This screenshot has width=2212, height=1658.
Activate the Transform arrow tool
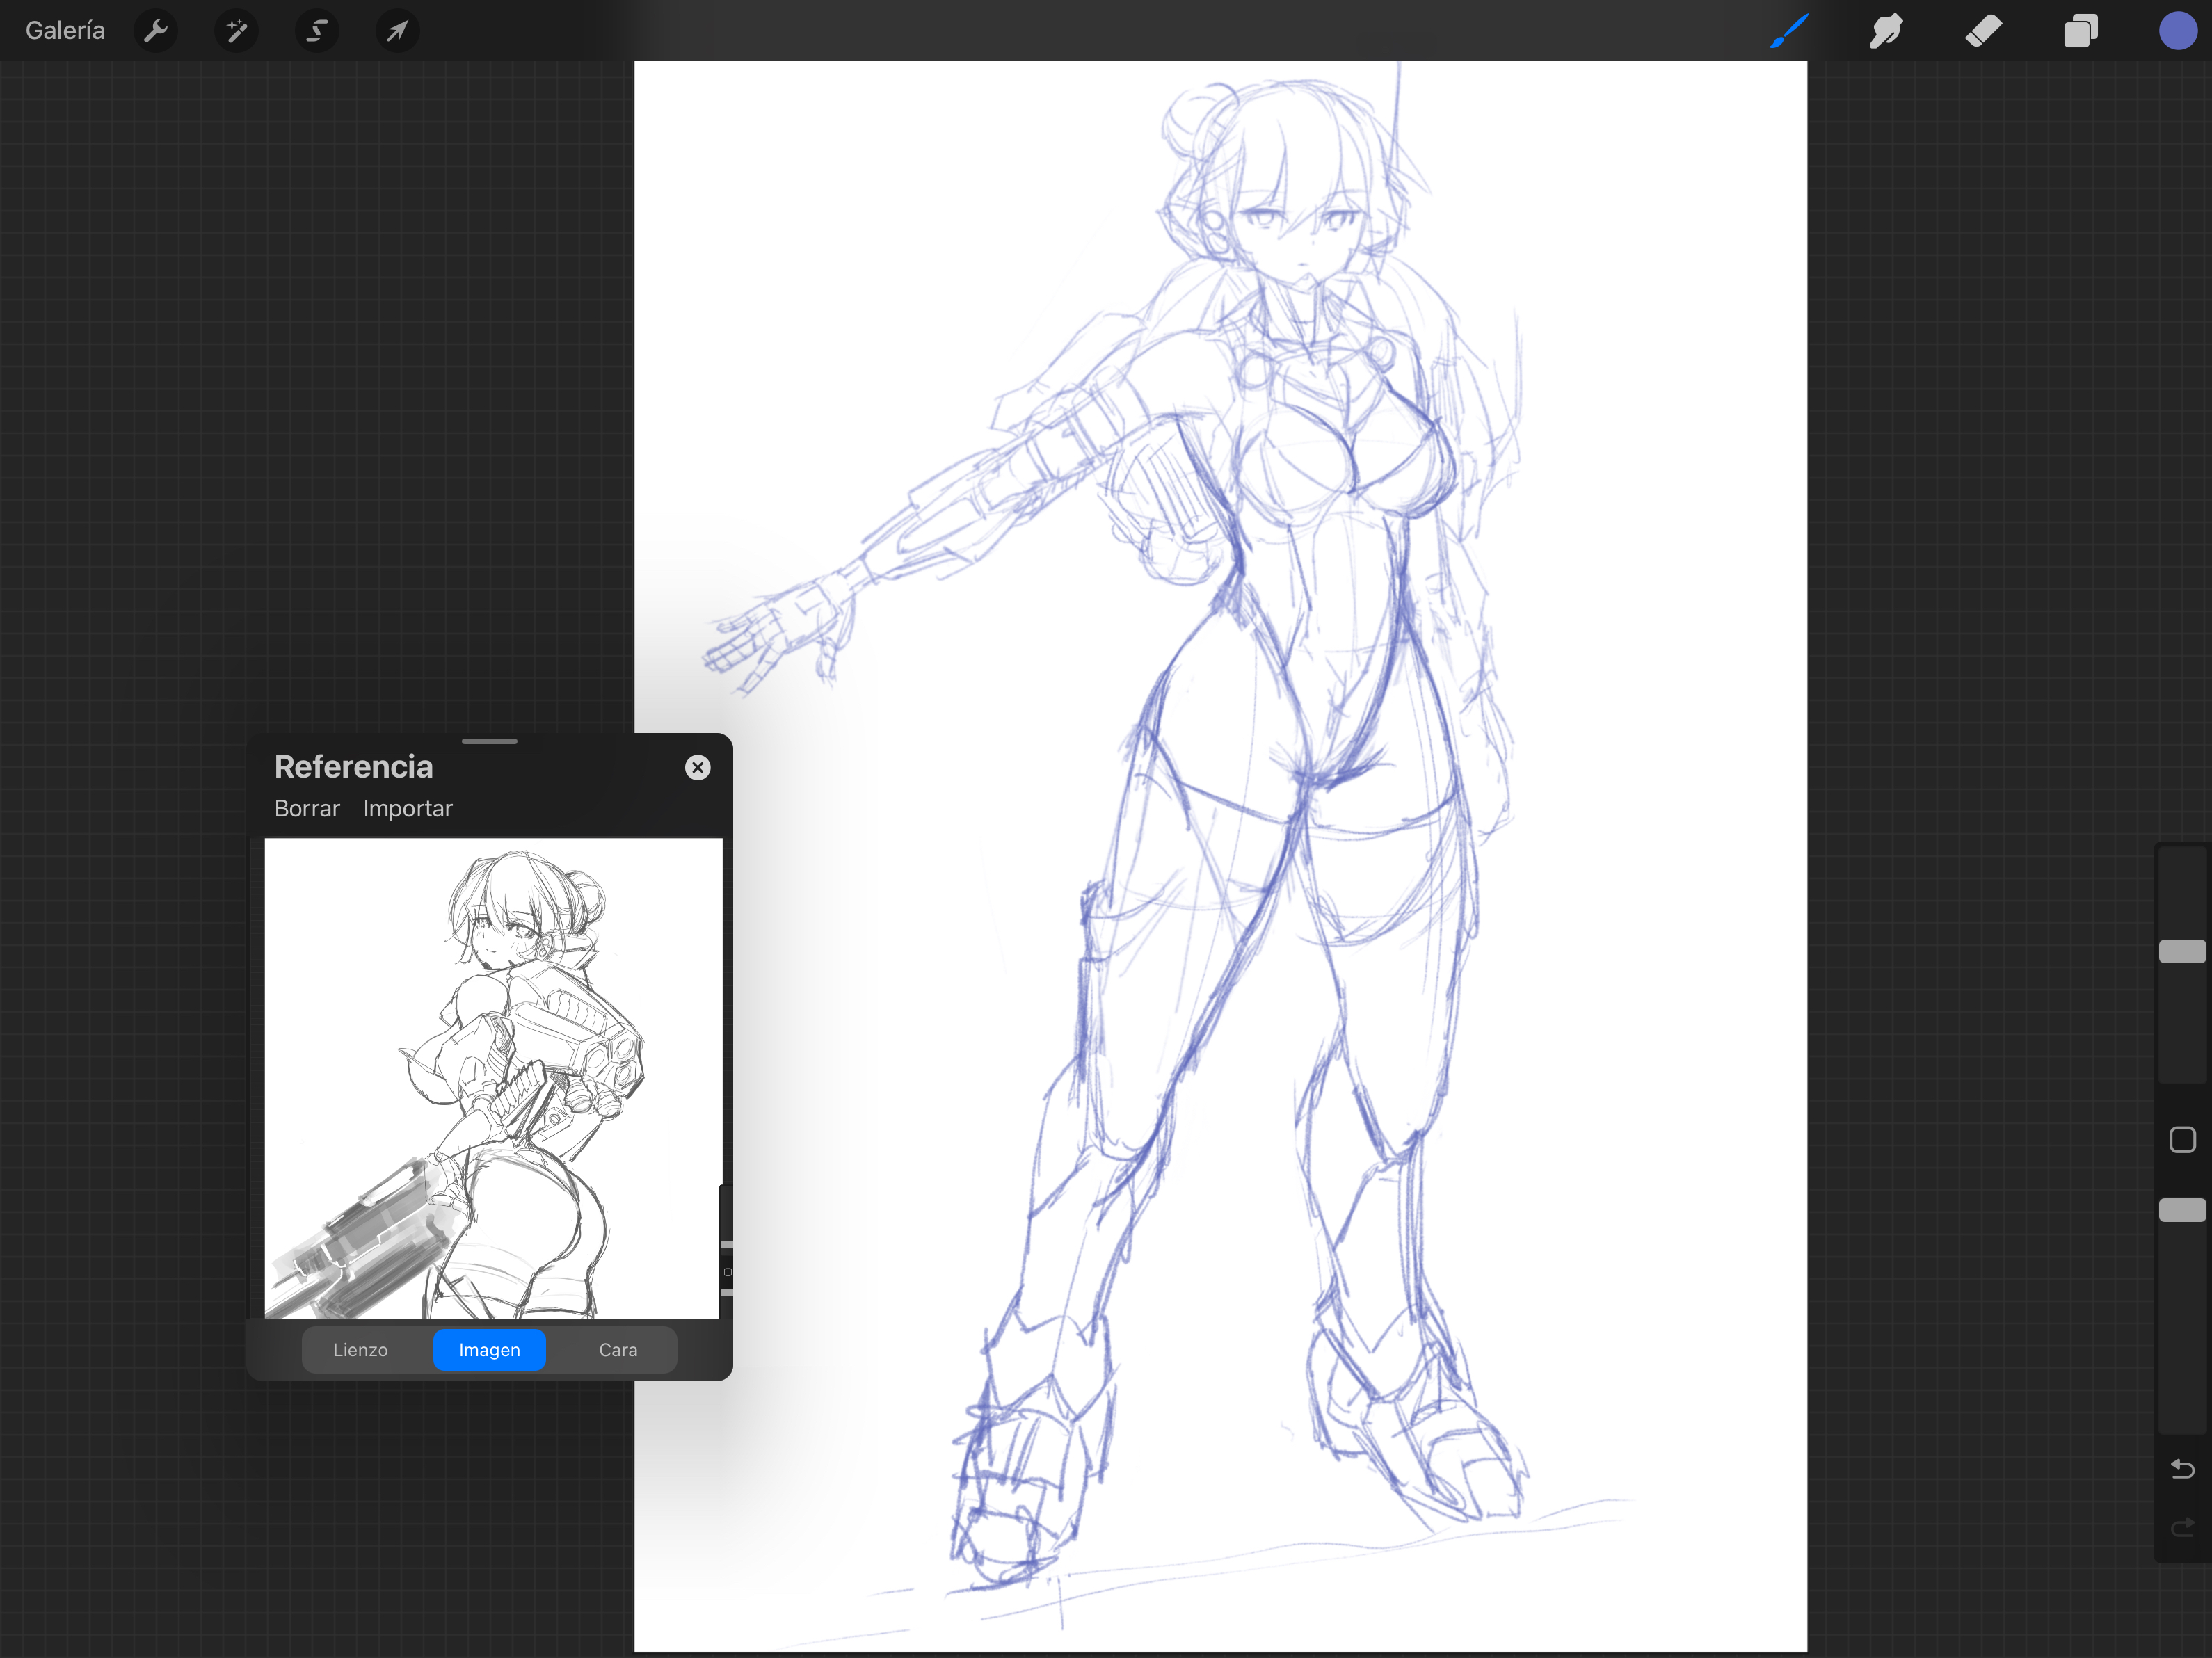(x=398, y=31)
